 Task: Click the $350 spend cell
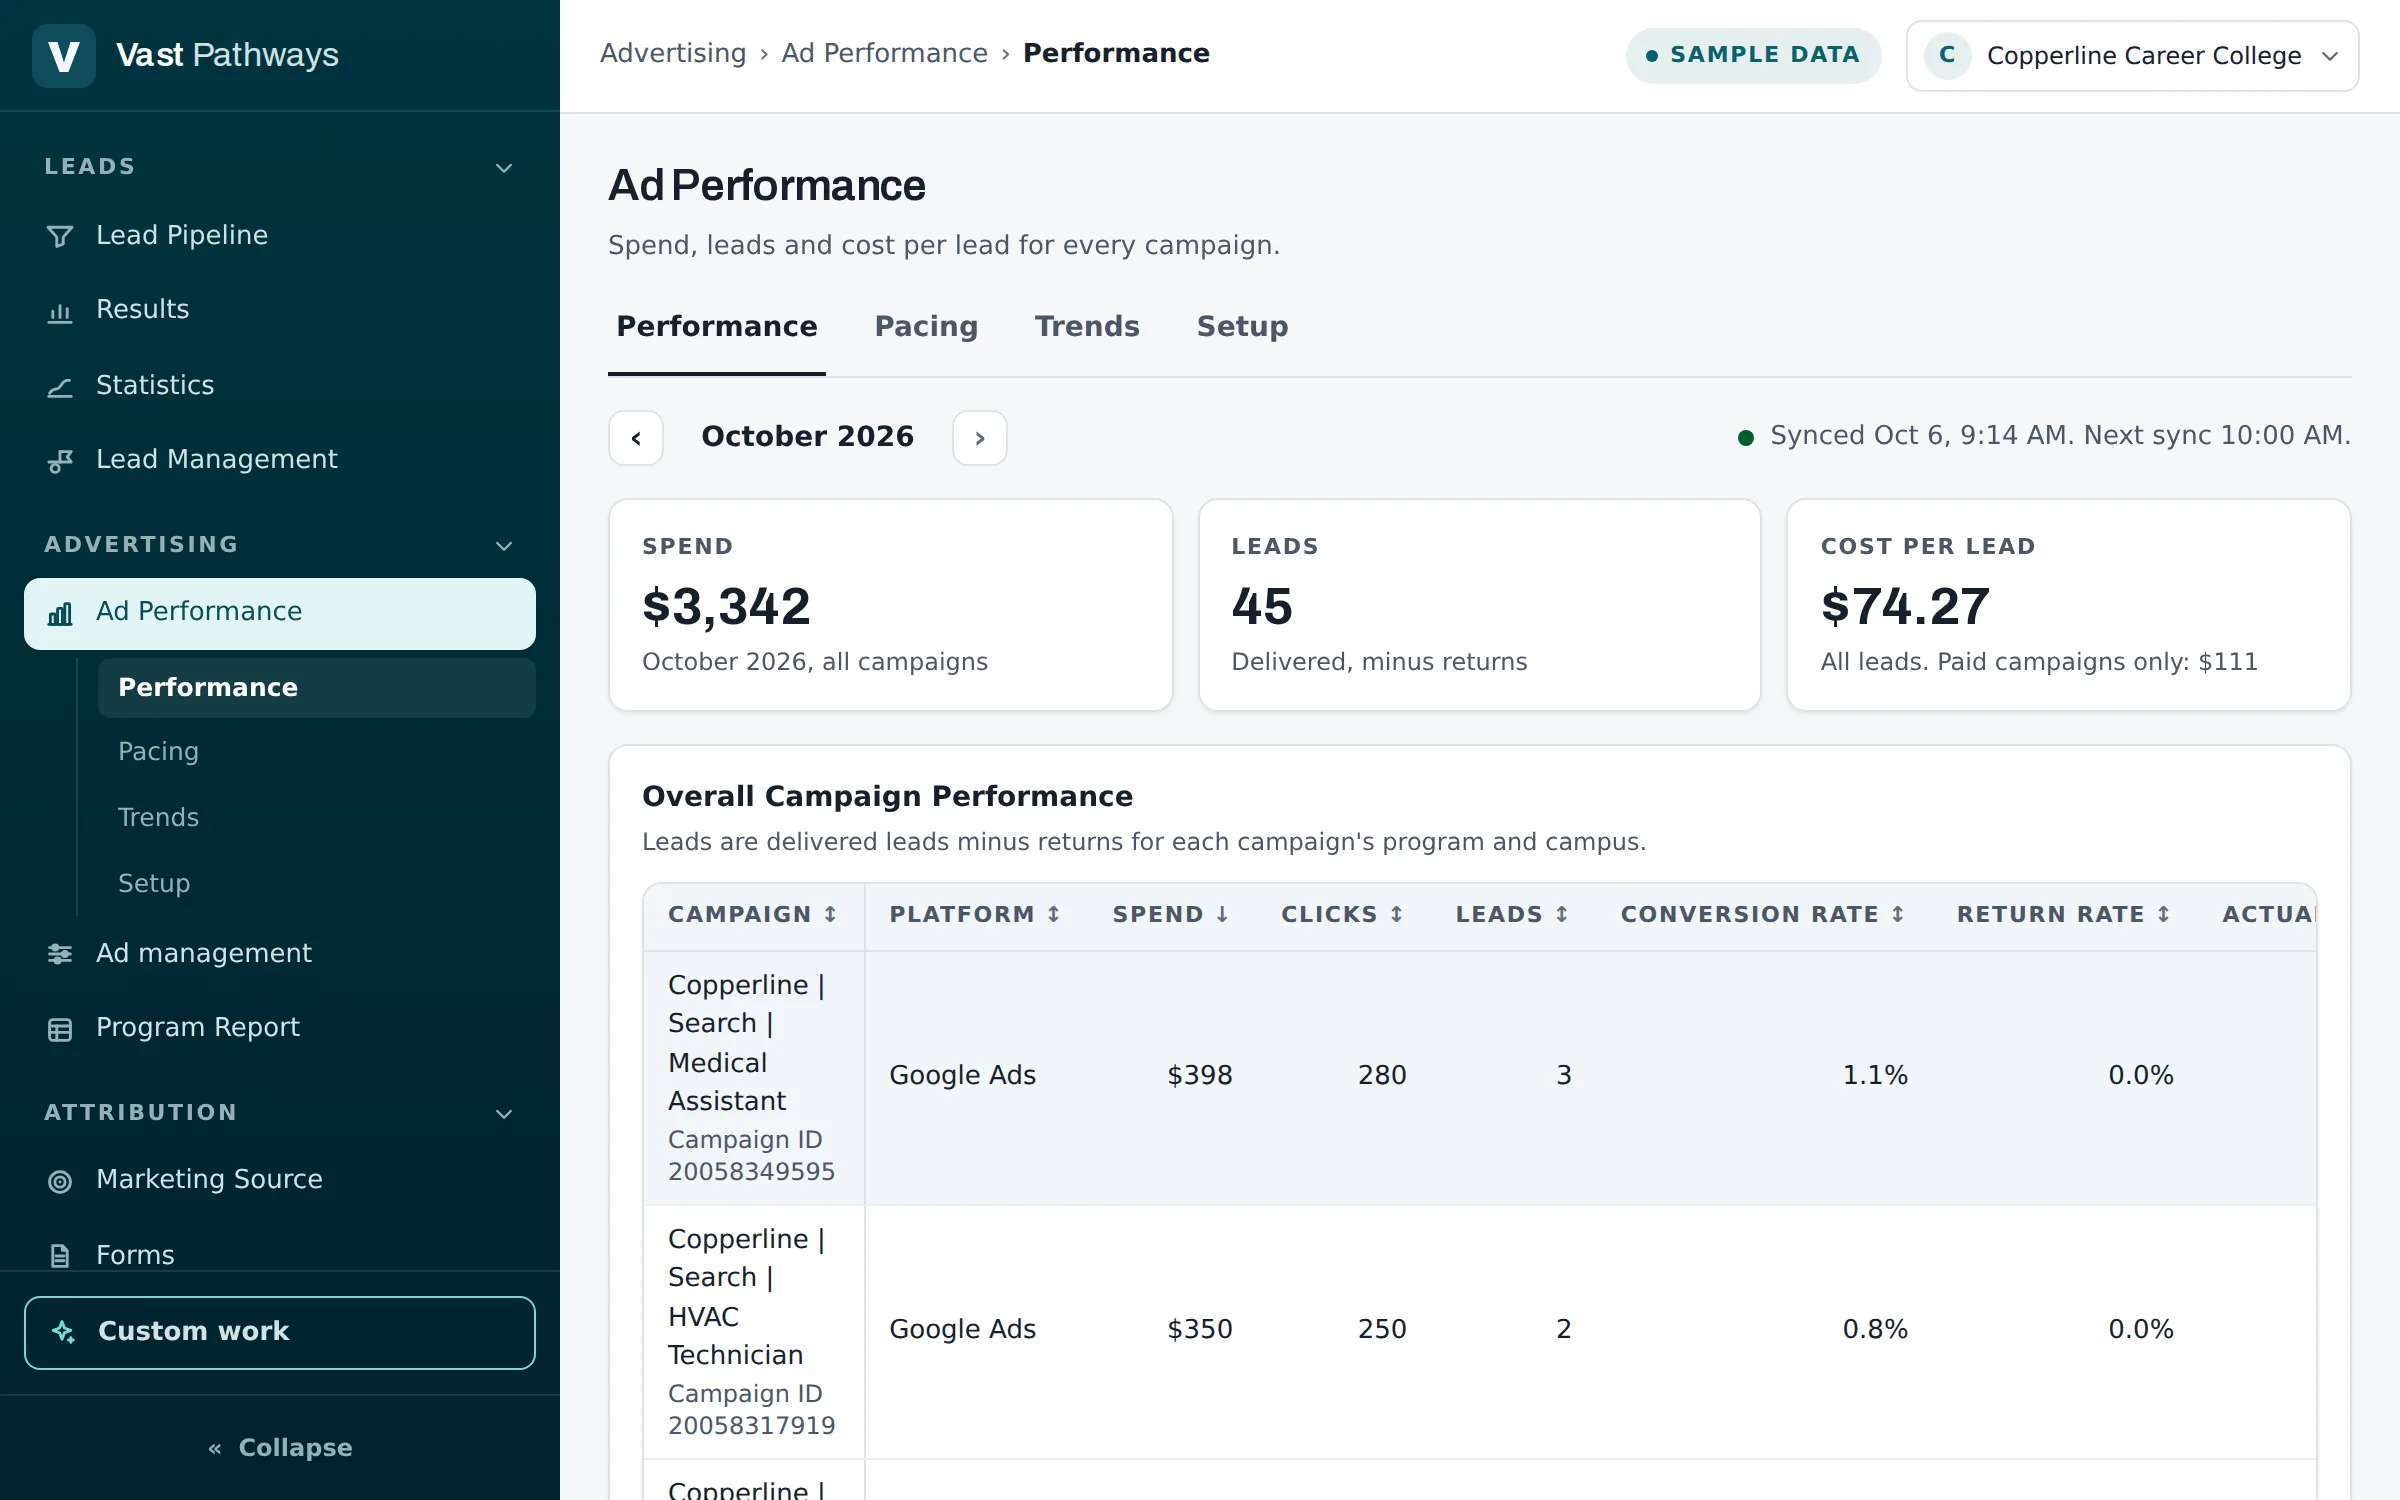1200,1330
